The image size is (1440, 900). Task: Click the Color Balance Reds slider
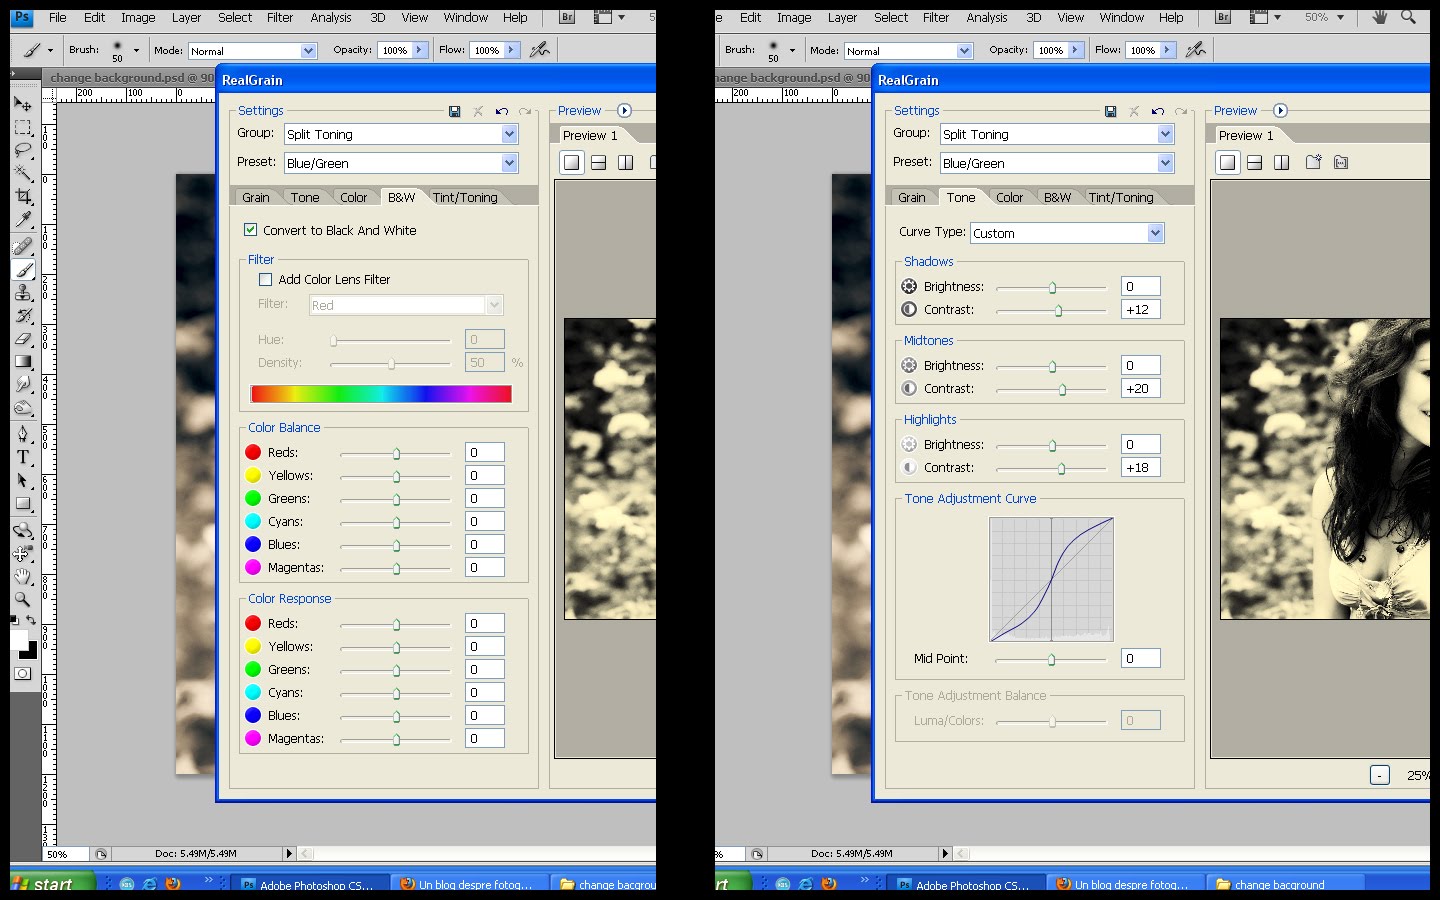point(396,453)
